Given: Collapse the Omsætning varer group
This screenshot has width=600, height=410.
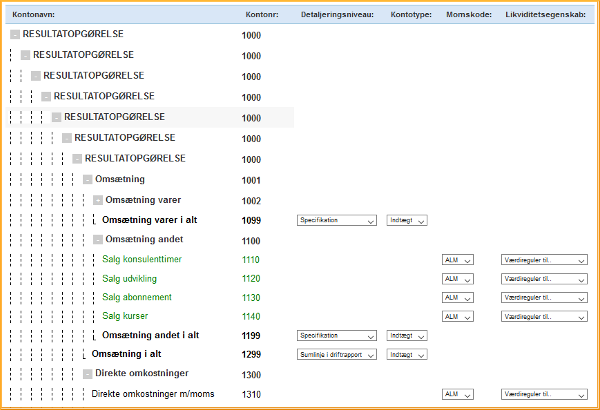Looking at the screenshot, I should (x=98, y=201).
